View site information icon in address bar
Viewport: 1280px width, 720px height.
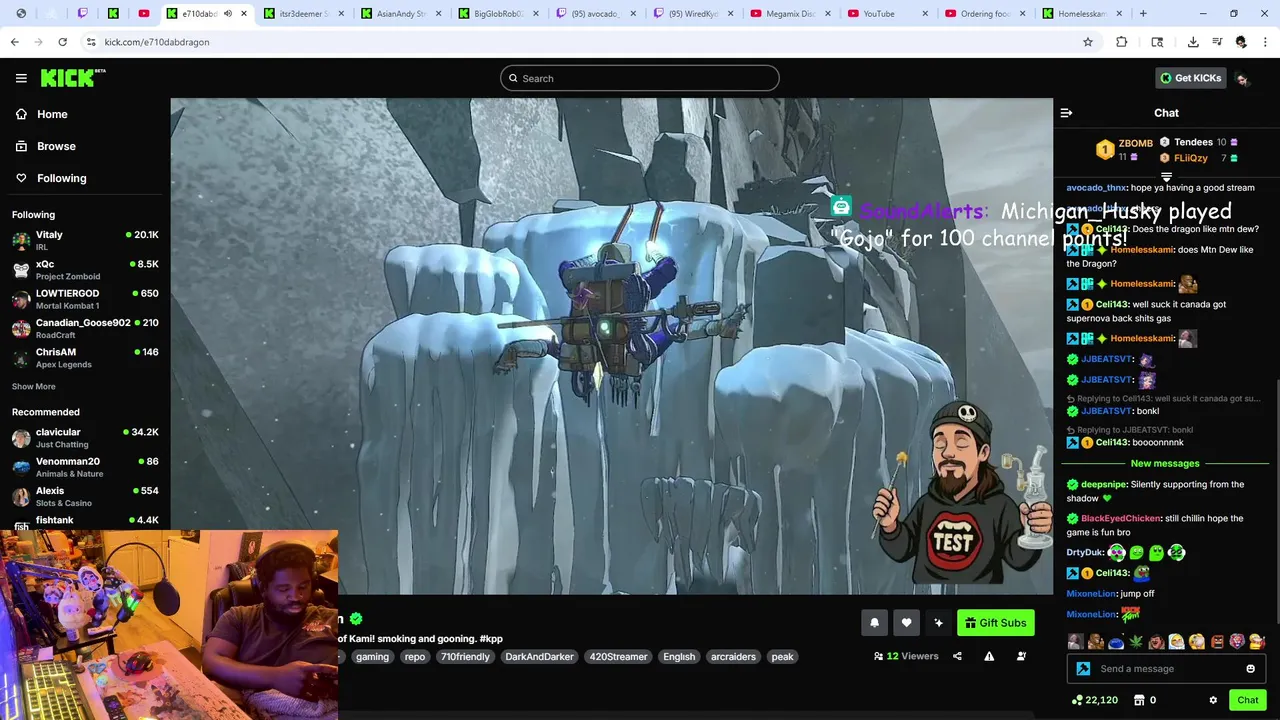pos(91,42)
